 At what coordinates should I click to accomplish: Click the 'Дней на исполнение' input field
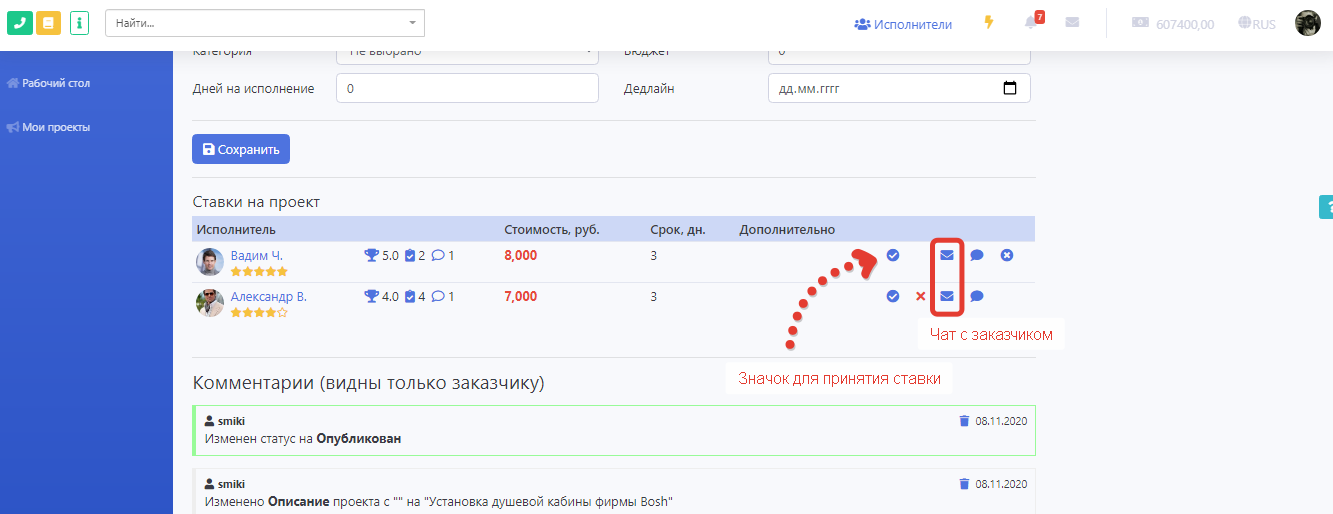coord(467,88)
